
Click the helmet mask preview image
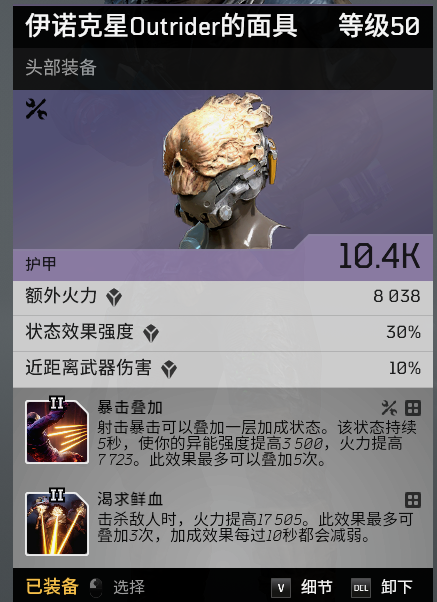(x=223, y=170)
